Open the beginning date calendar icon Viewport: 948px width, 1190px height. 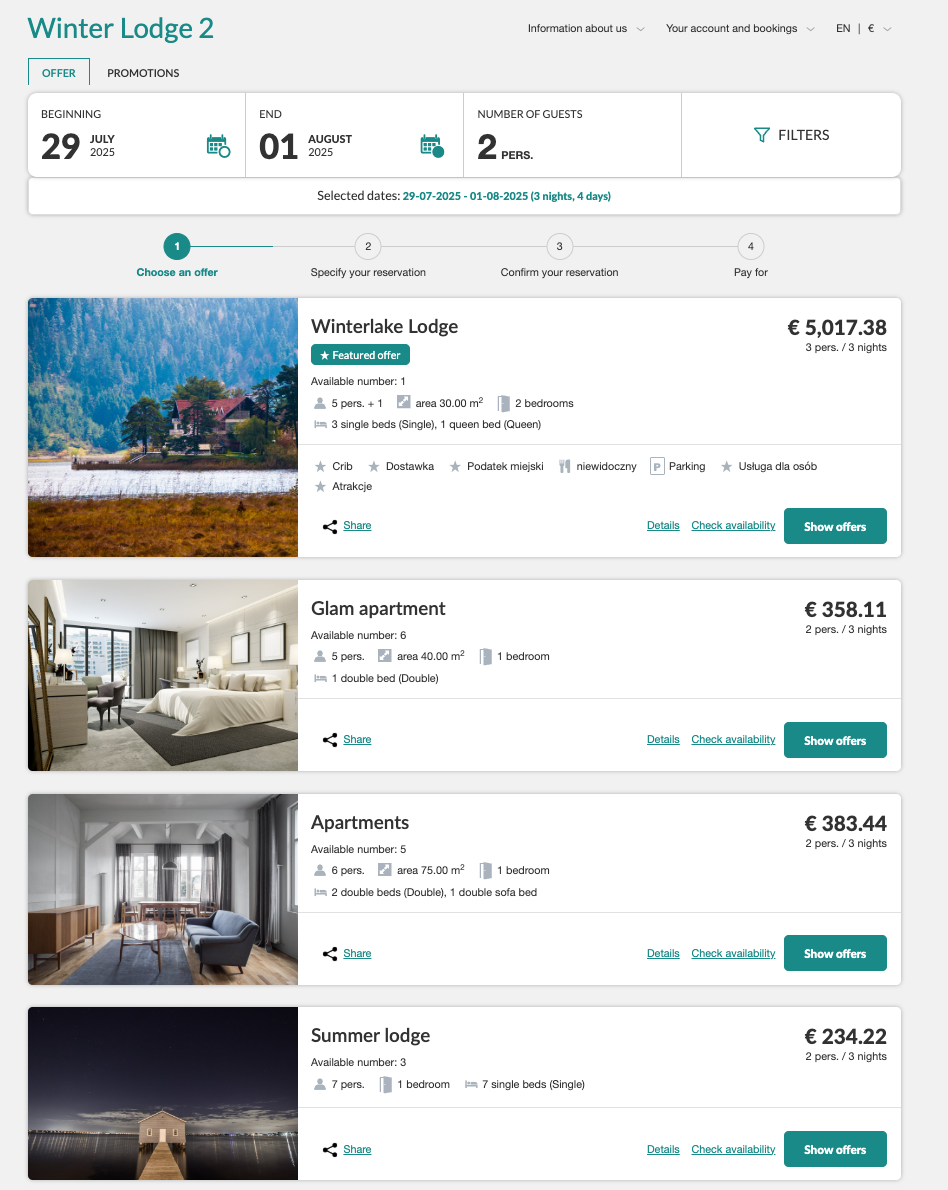click(x=217, y=146)
